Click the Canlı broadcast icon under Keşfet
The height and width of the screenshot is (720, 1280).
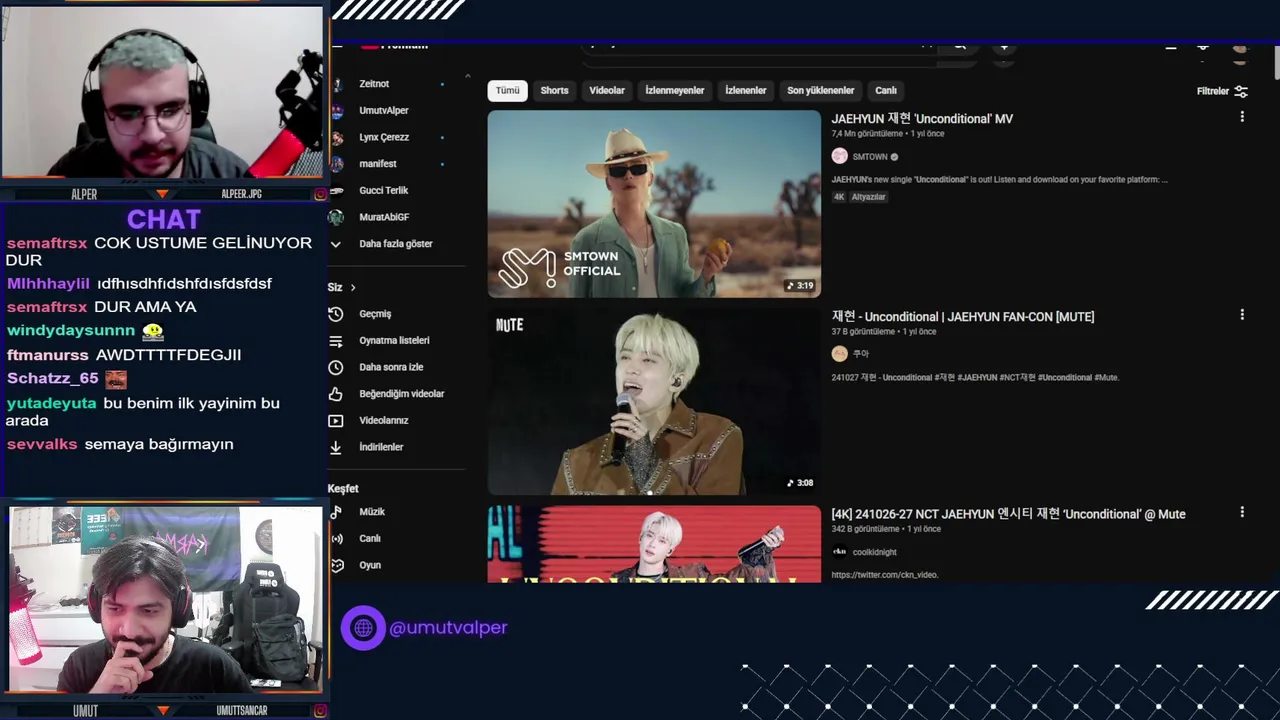point(337,538)
